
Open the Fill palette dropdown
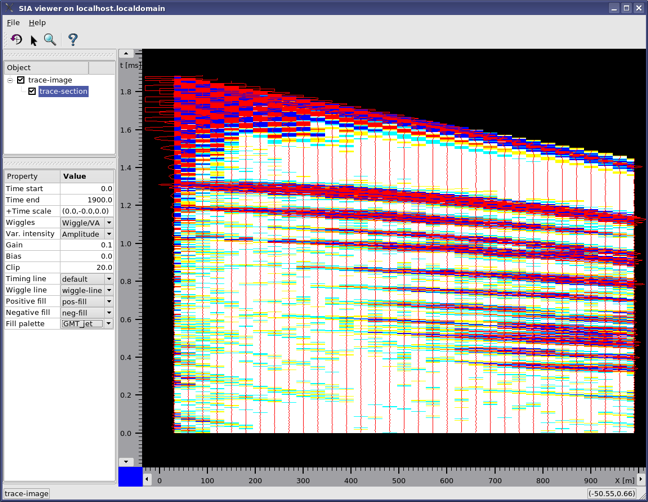(x=109, y=324)
